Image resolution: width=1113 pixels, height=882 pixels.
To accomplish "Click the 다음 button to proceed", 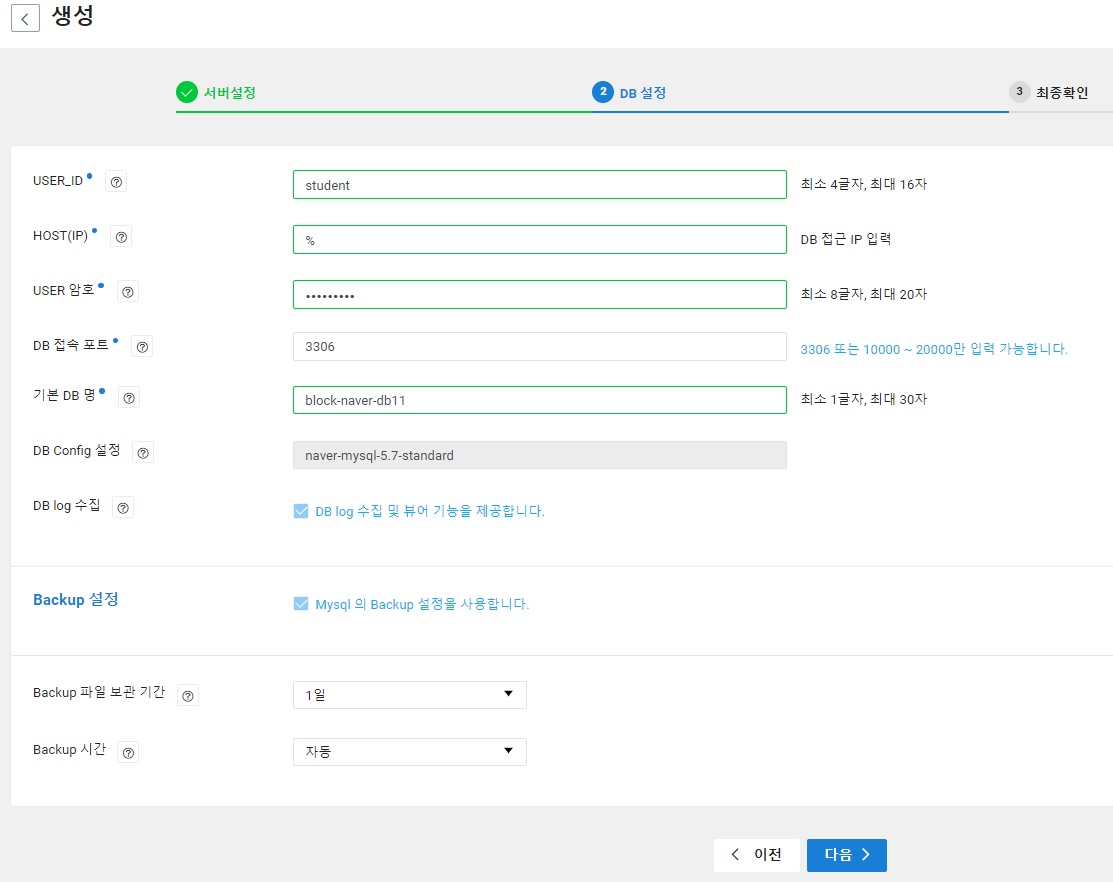I will [846, 855].
